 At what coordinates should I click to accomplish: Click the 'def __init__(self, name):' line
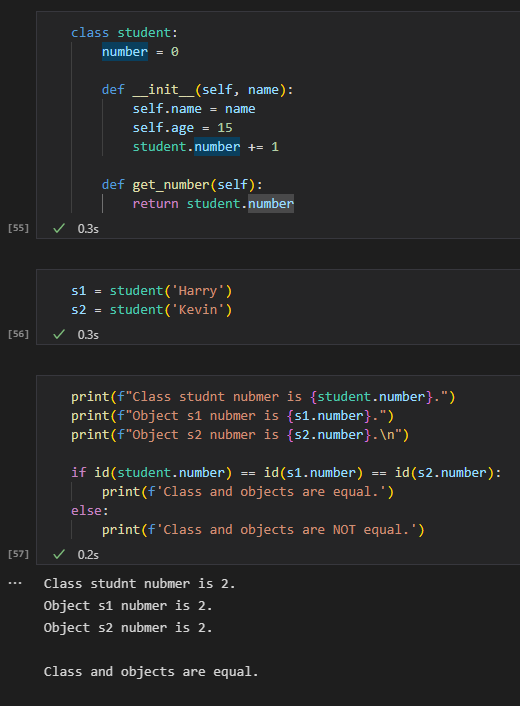197,90
